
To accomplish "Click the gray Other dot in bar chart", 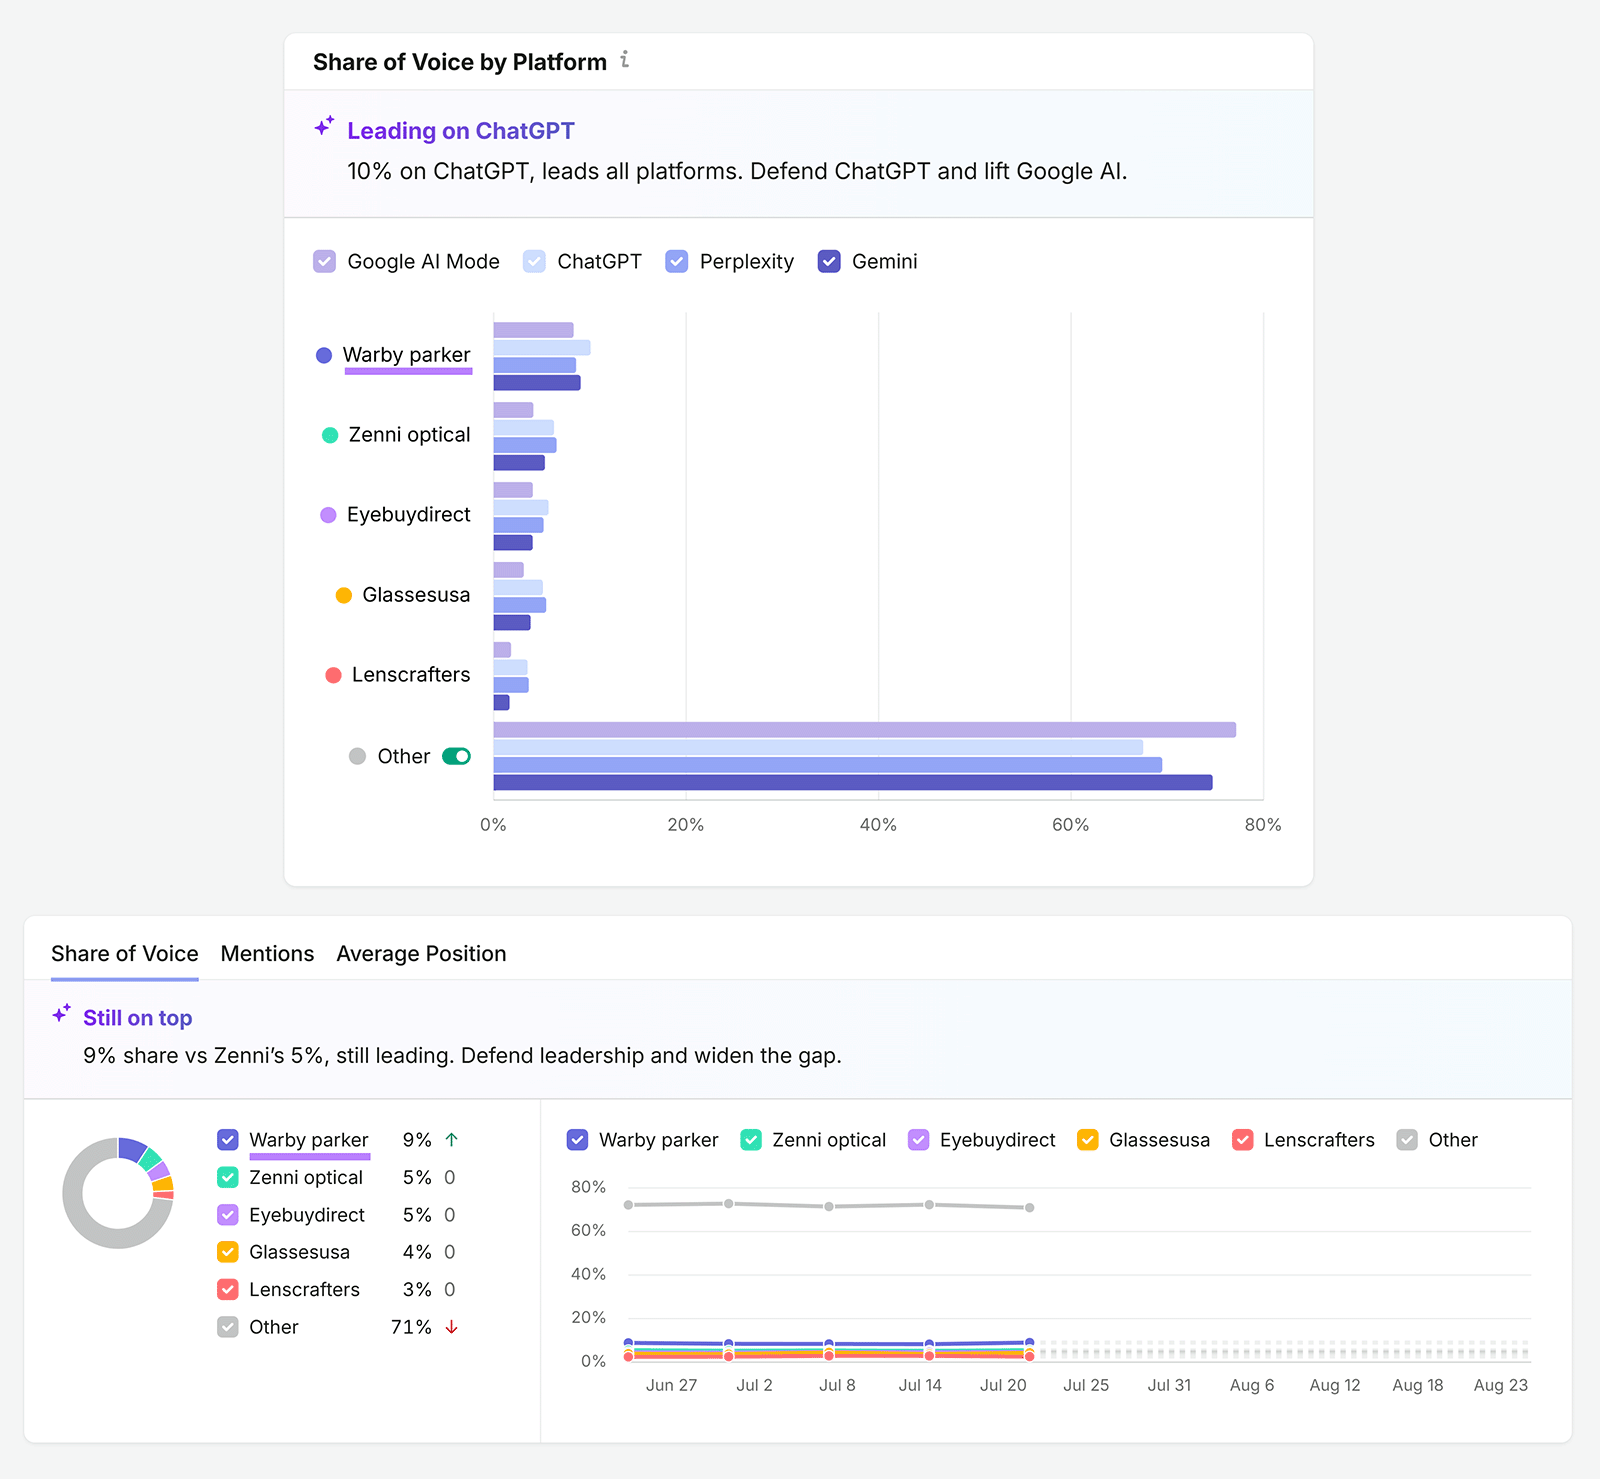I will tap(357, 756).
